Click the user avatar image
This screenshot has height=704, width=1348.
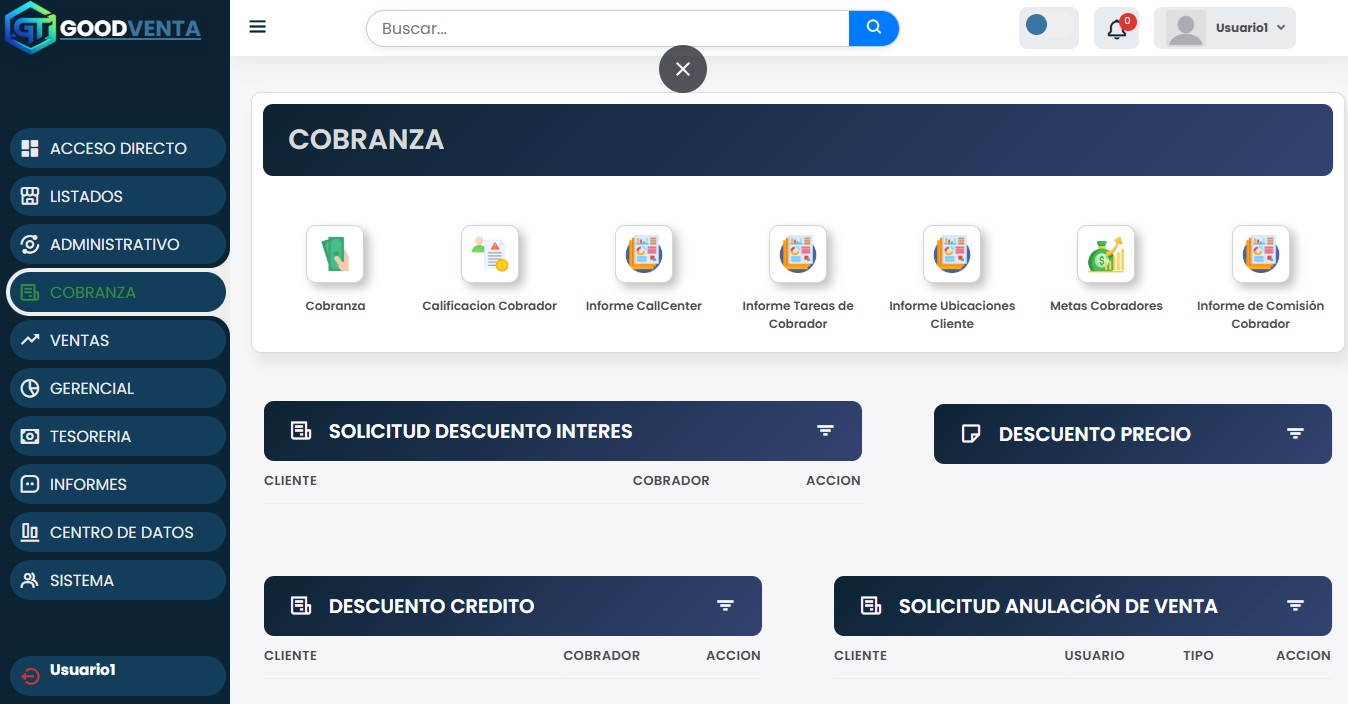(x=1186, y=29)
